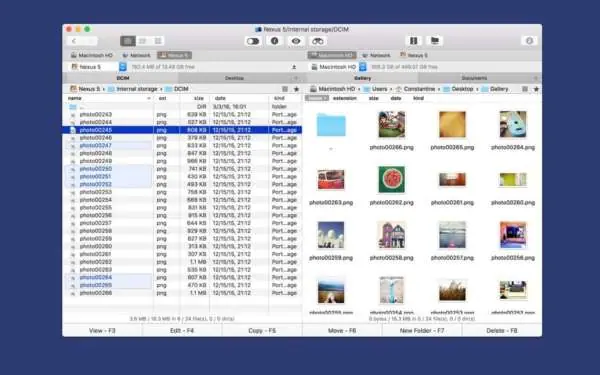The height and width of the screenshot is (375, 600).
Task: Go to Constantine folder in breadcrumb
Action: click(x=416, y=89)
